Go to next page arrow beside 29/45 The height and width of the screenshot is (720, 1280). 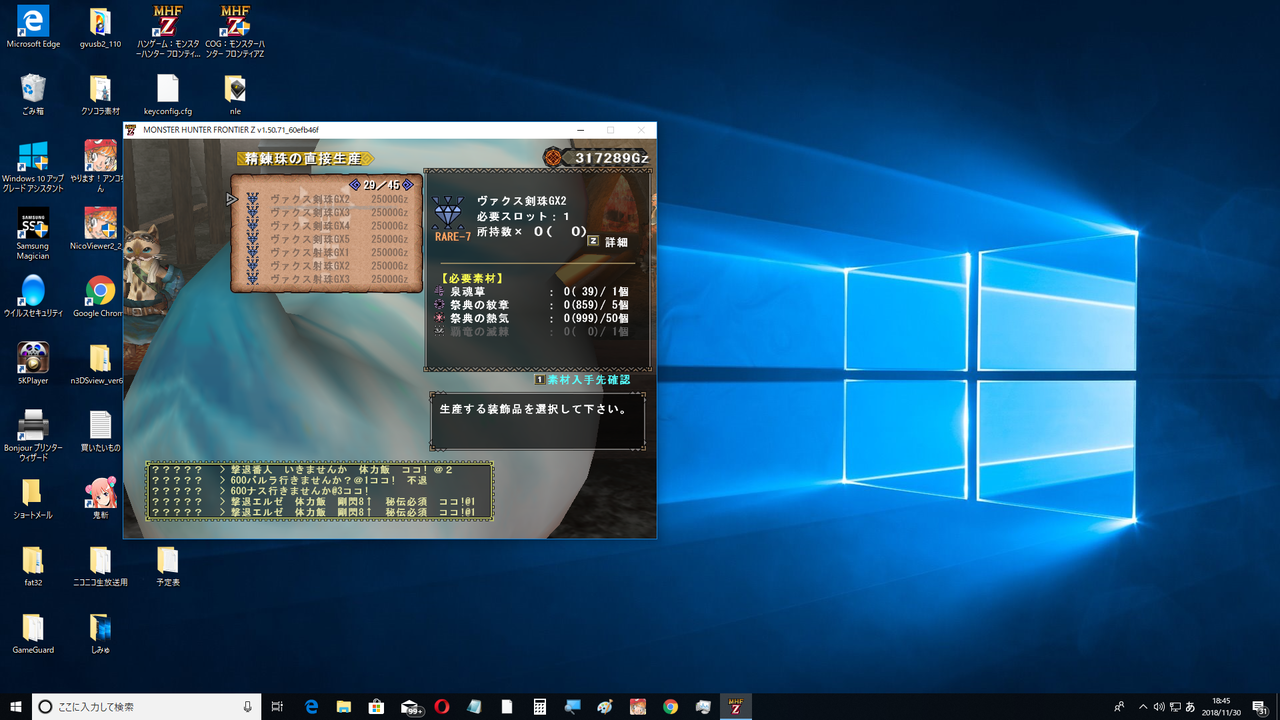coord(408,185)
